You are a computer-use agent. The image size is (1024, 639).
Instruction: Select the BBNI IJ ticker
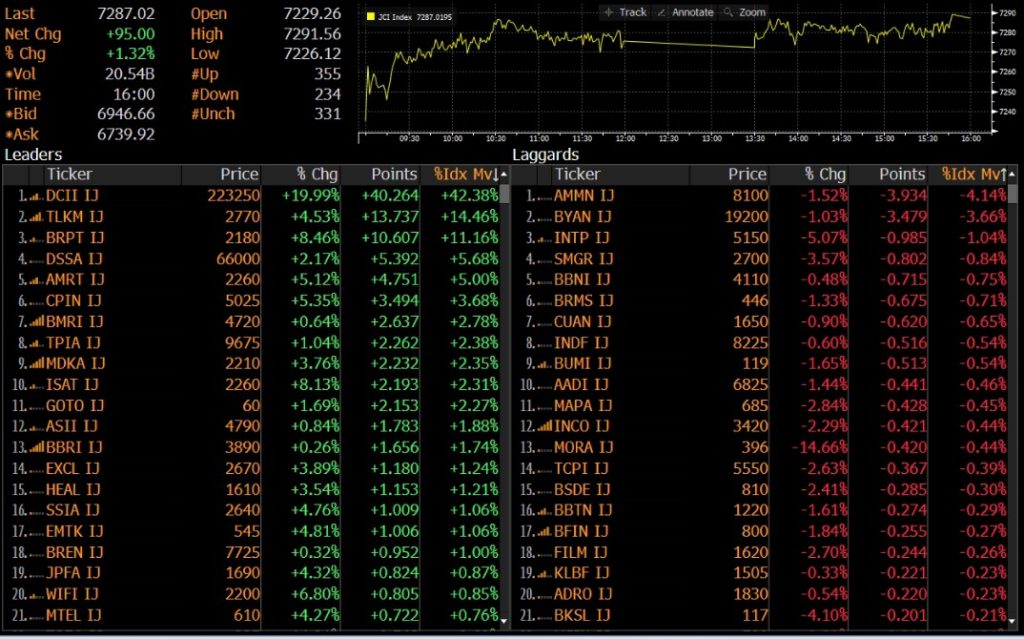pyautogui.click(x=582, y=280)
